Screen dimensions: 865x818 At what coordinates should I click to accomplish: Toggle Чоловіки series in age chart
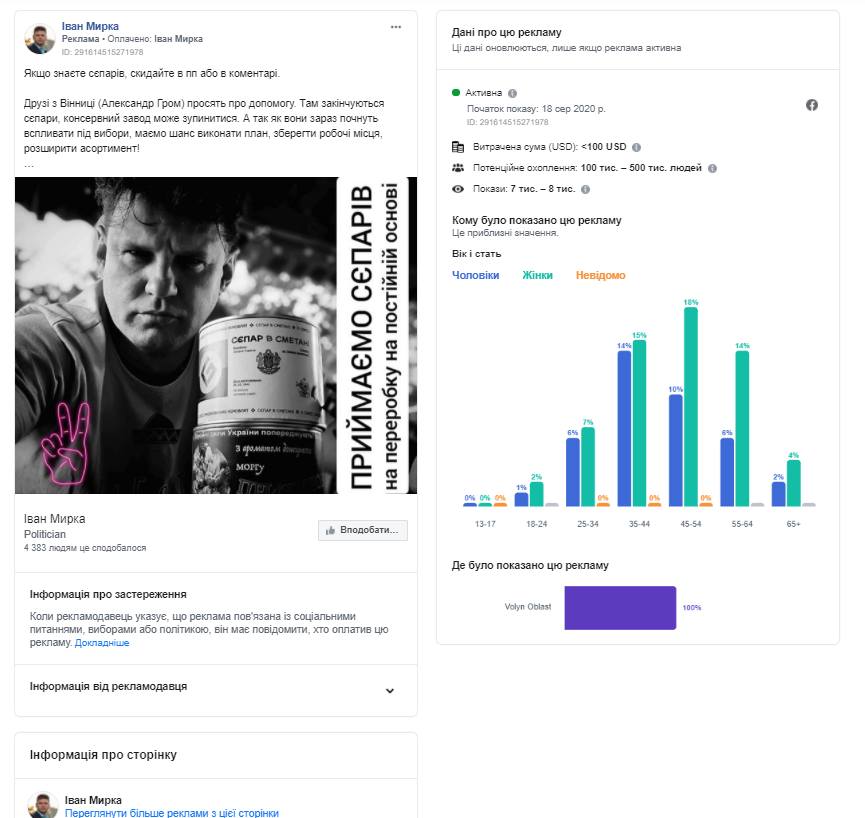point(475,275)
